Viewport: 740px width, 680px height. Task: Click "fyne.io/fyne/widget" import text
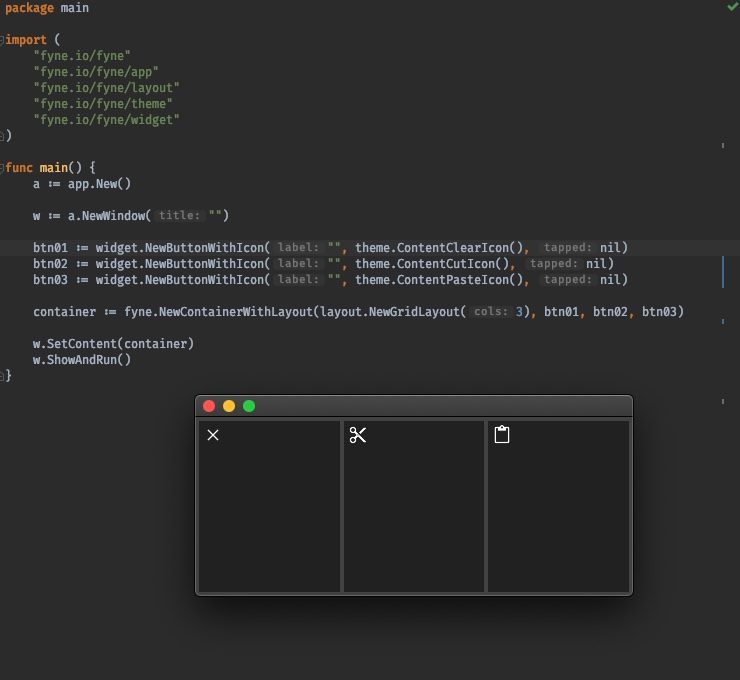[x=107, y=120]
